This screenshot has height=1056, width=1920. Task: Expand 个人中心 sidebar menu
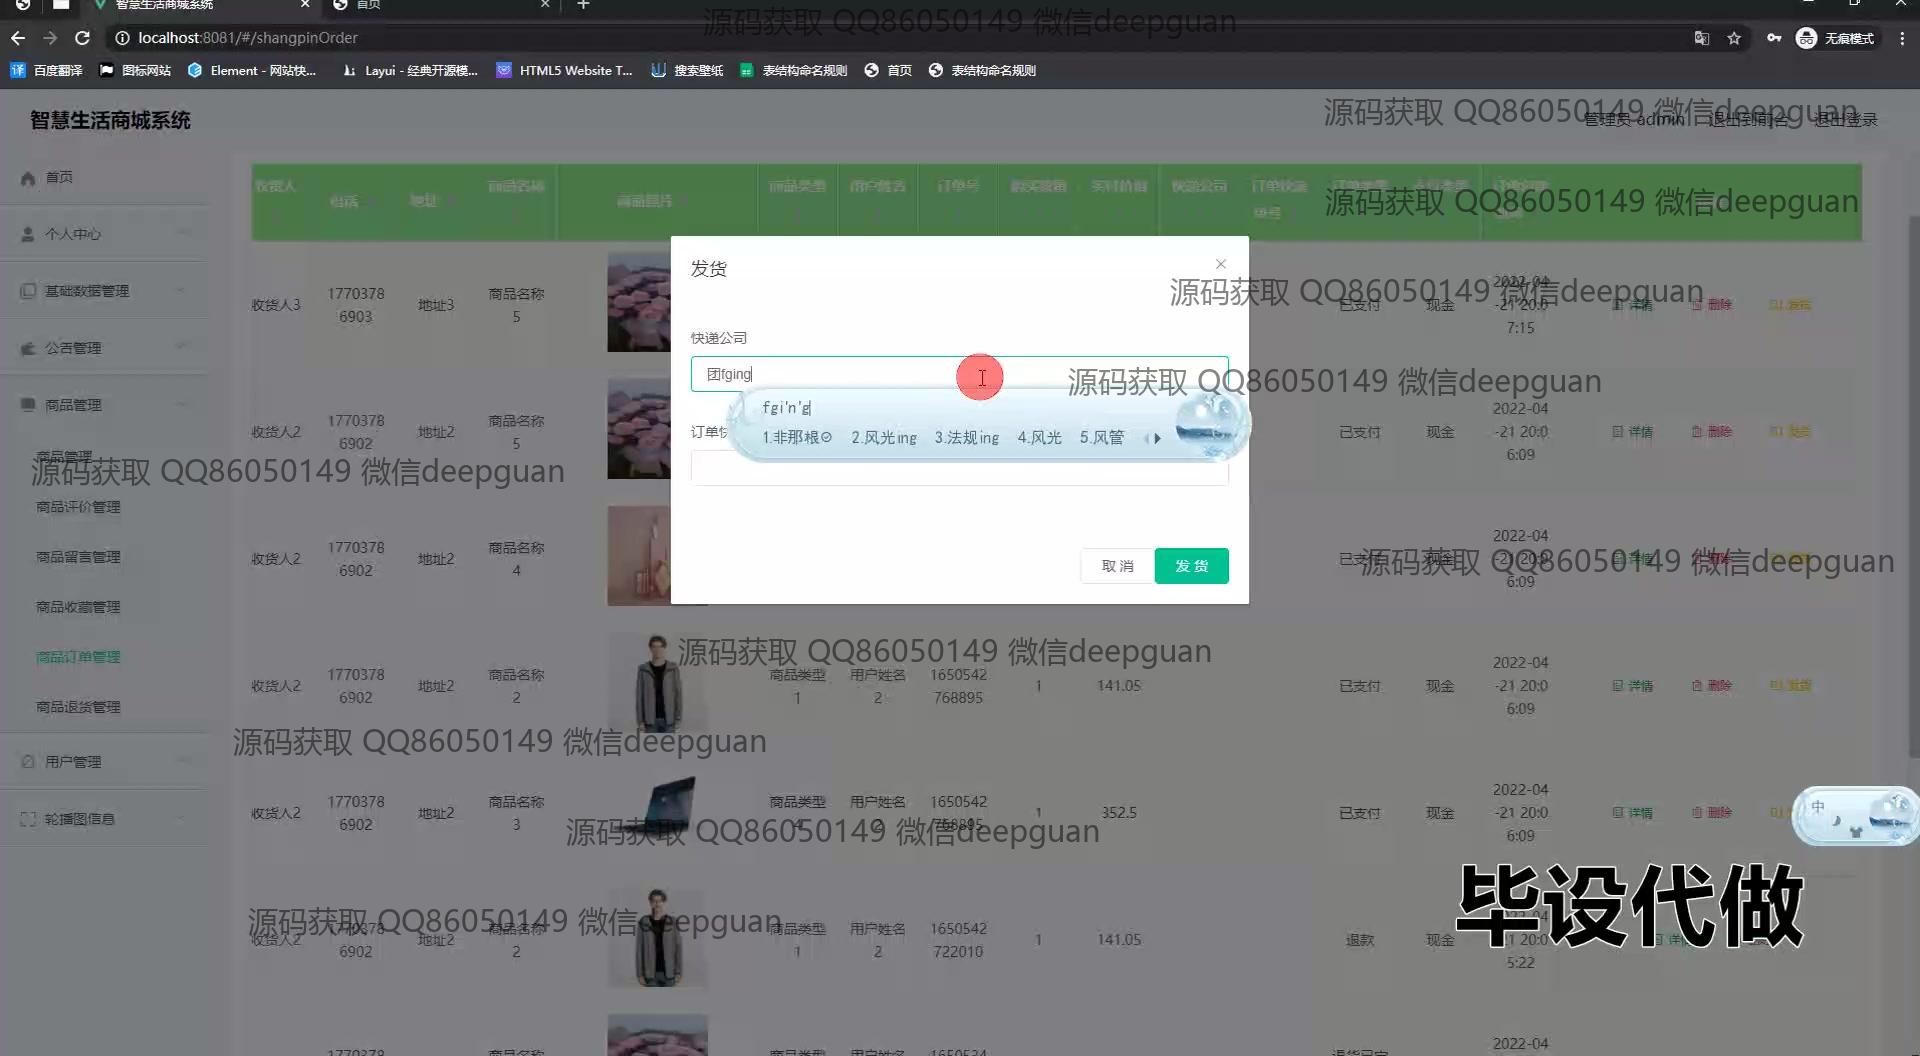coord(104,234)
